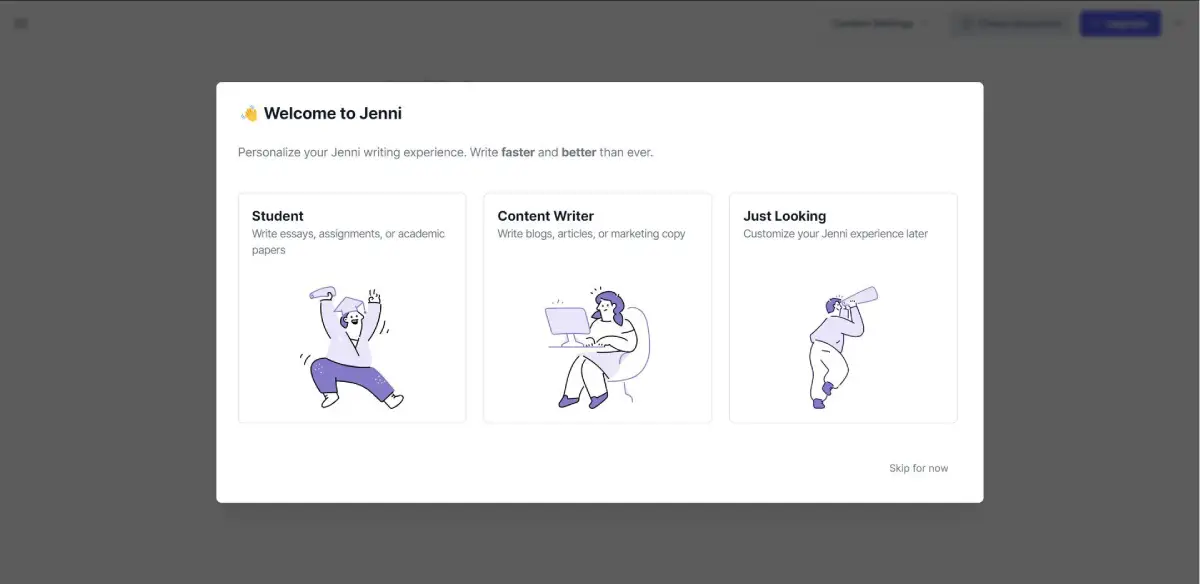
Task: Skip for now link in welcome dialog
Action: (x=918, y=468)
